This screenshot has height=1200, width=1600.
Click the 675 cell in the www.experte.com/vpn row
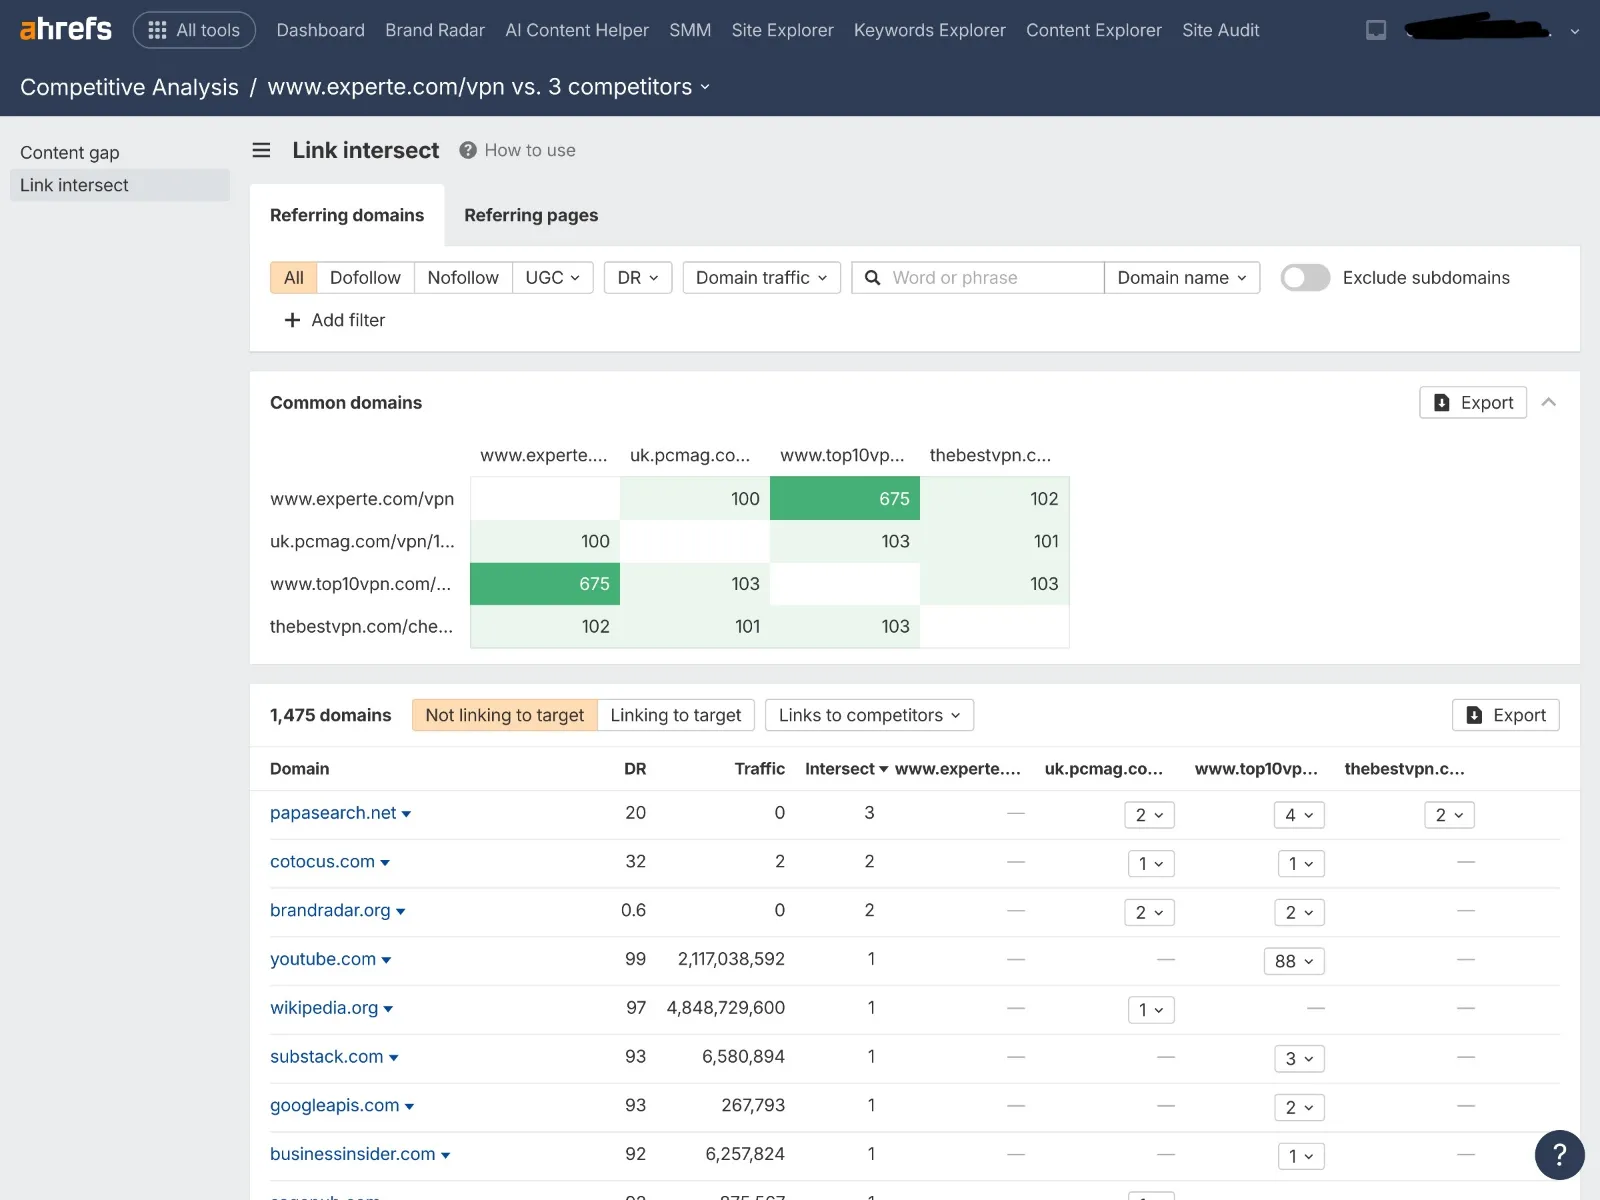(x=845, y=498)
